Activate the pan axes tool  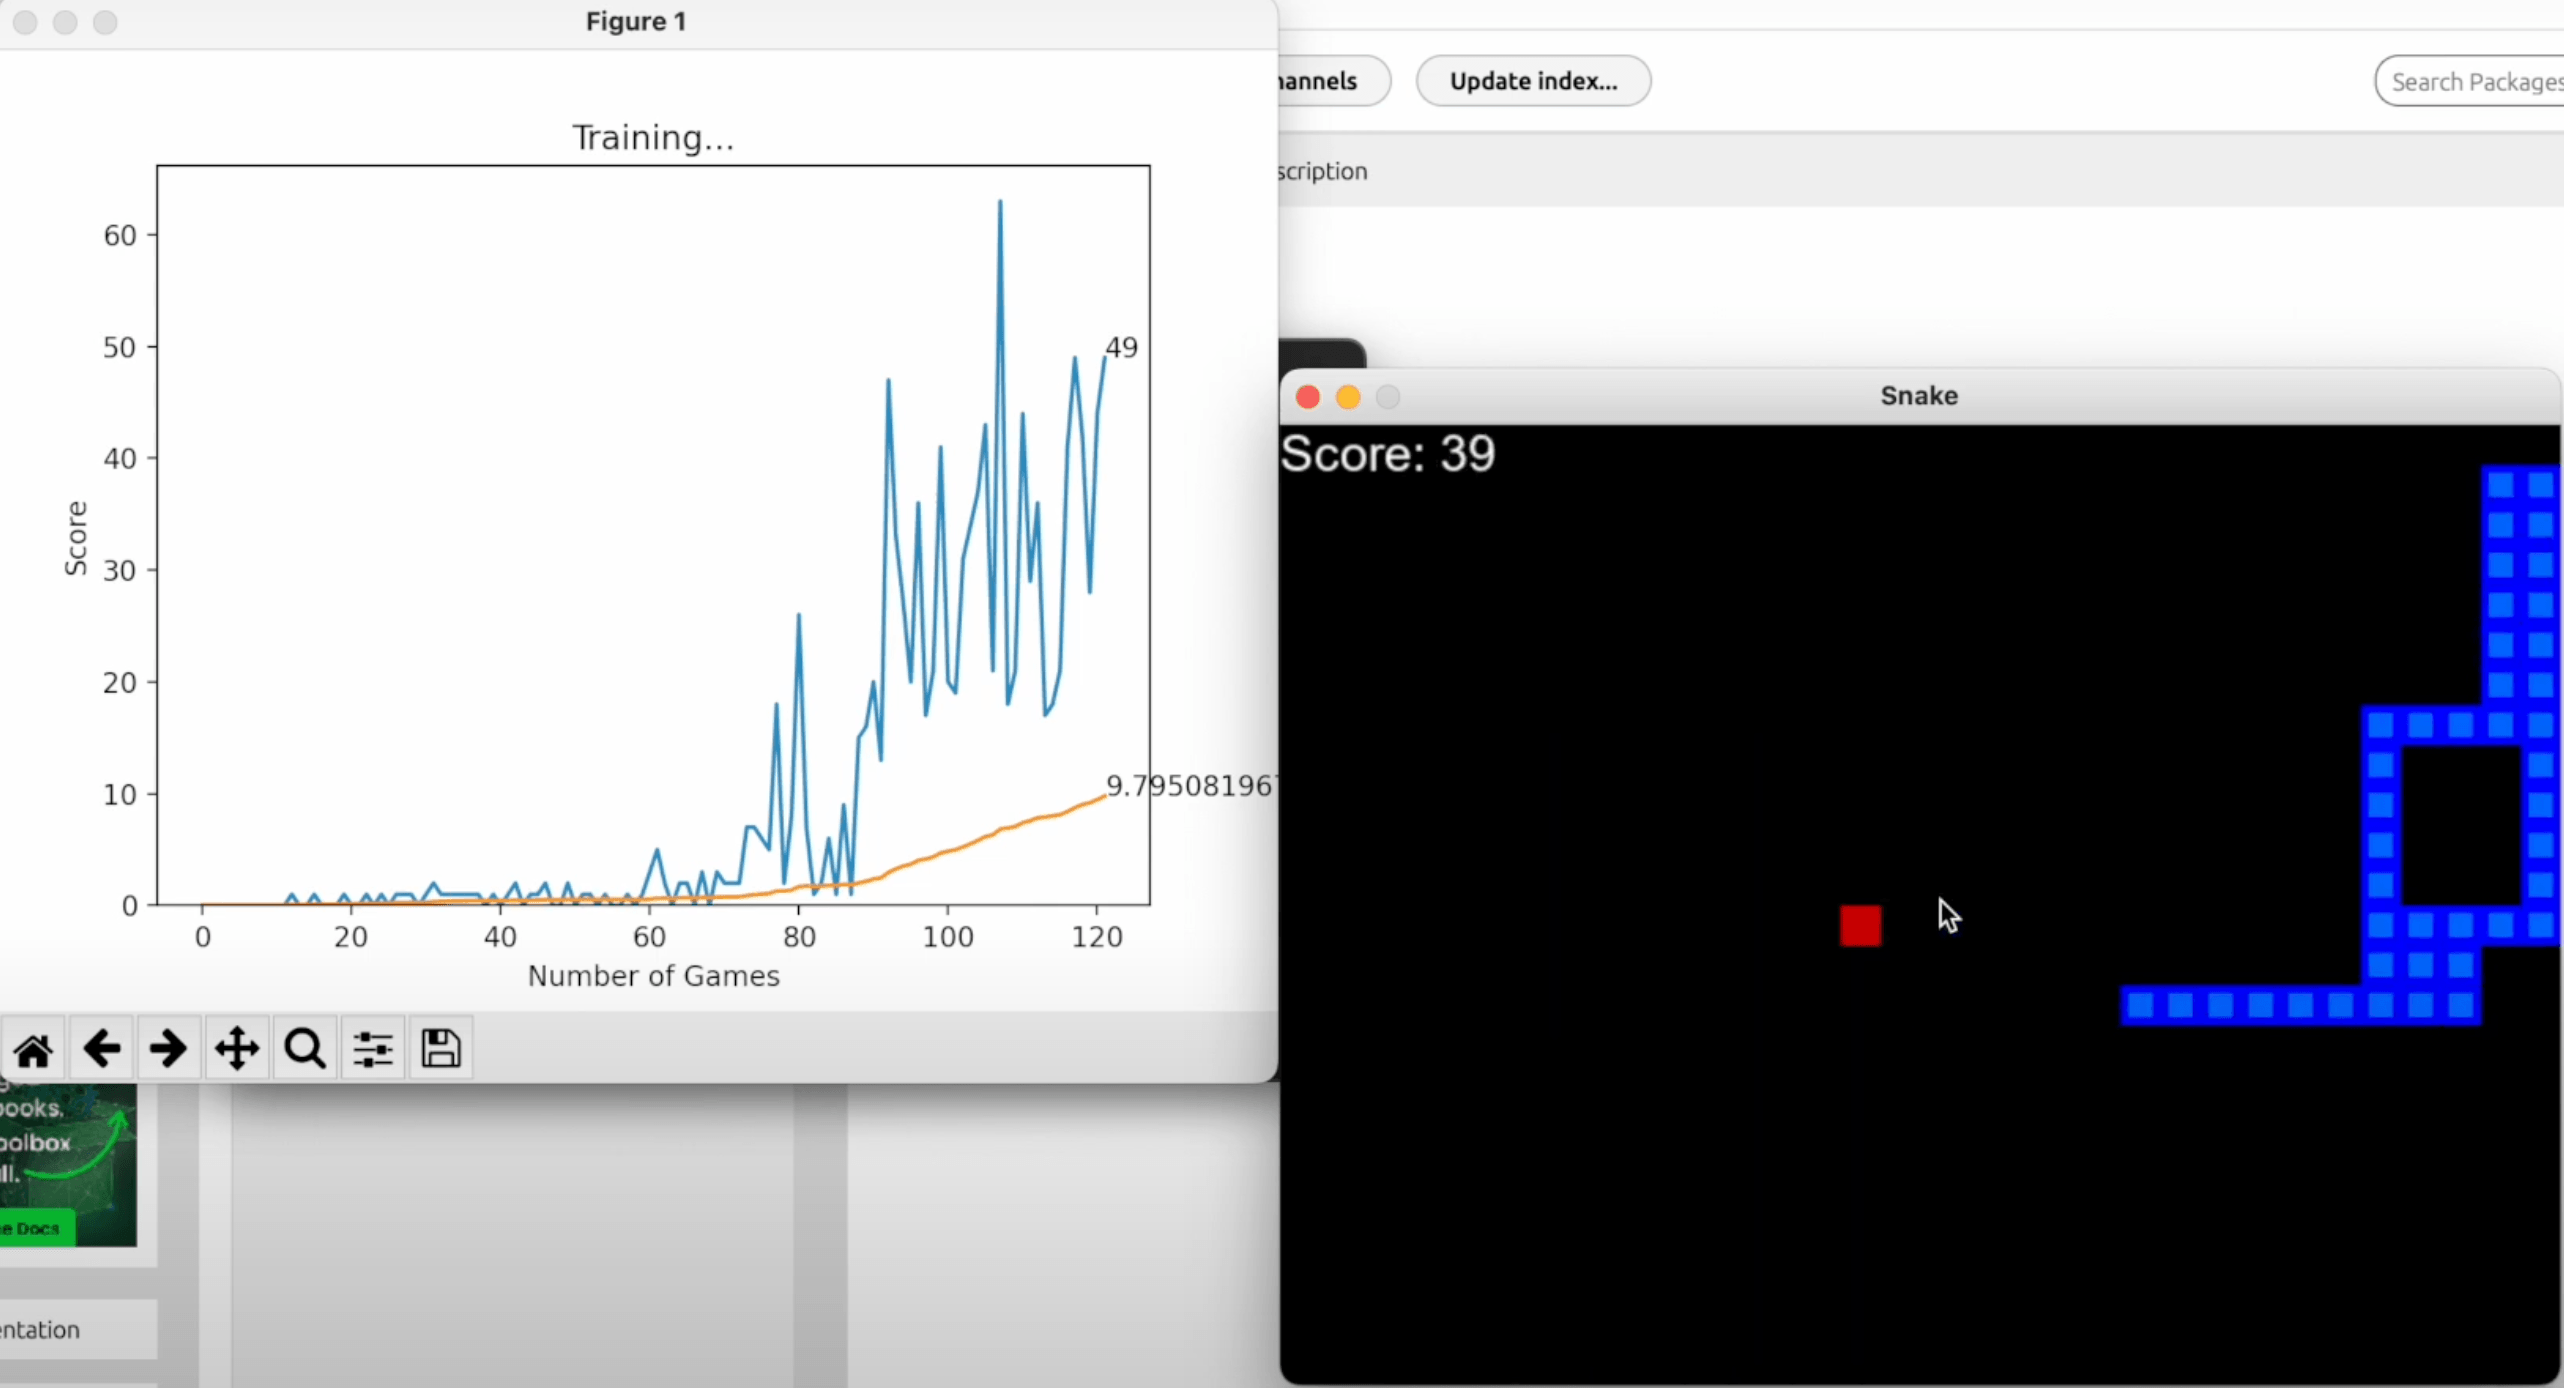[x=237, y=1050]
